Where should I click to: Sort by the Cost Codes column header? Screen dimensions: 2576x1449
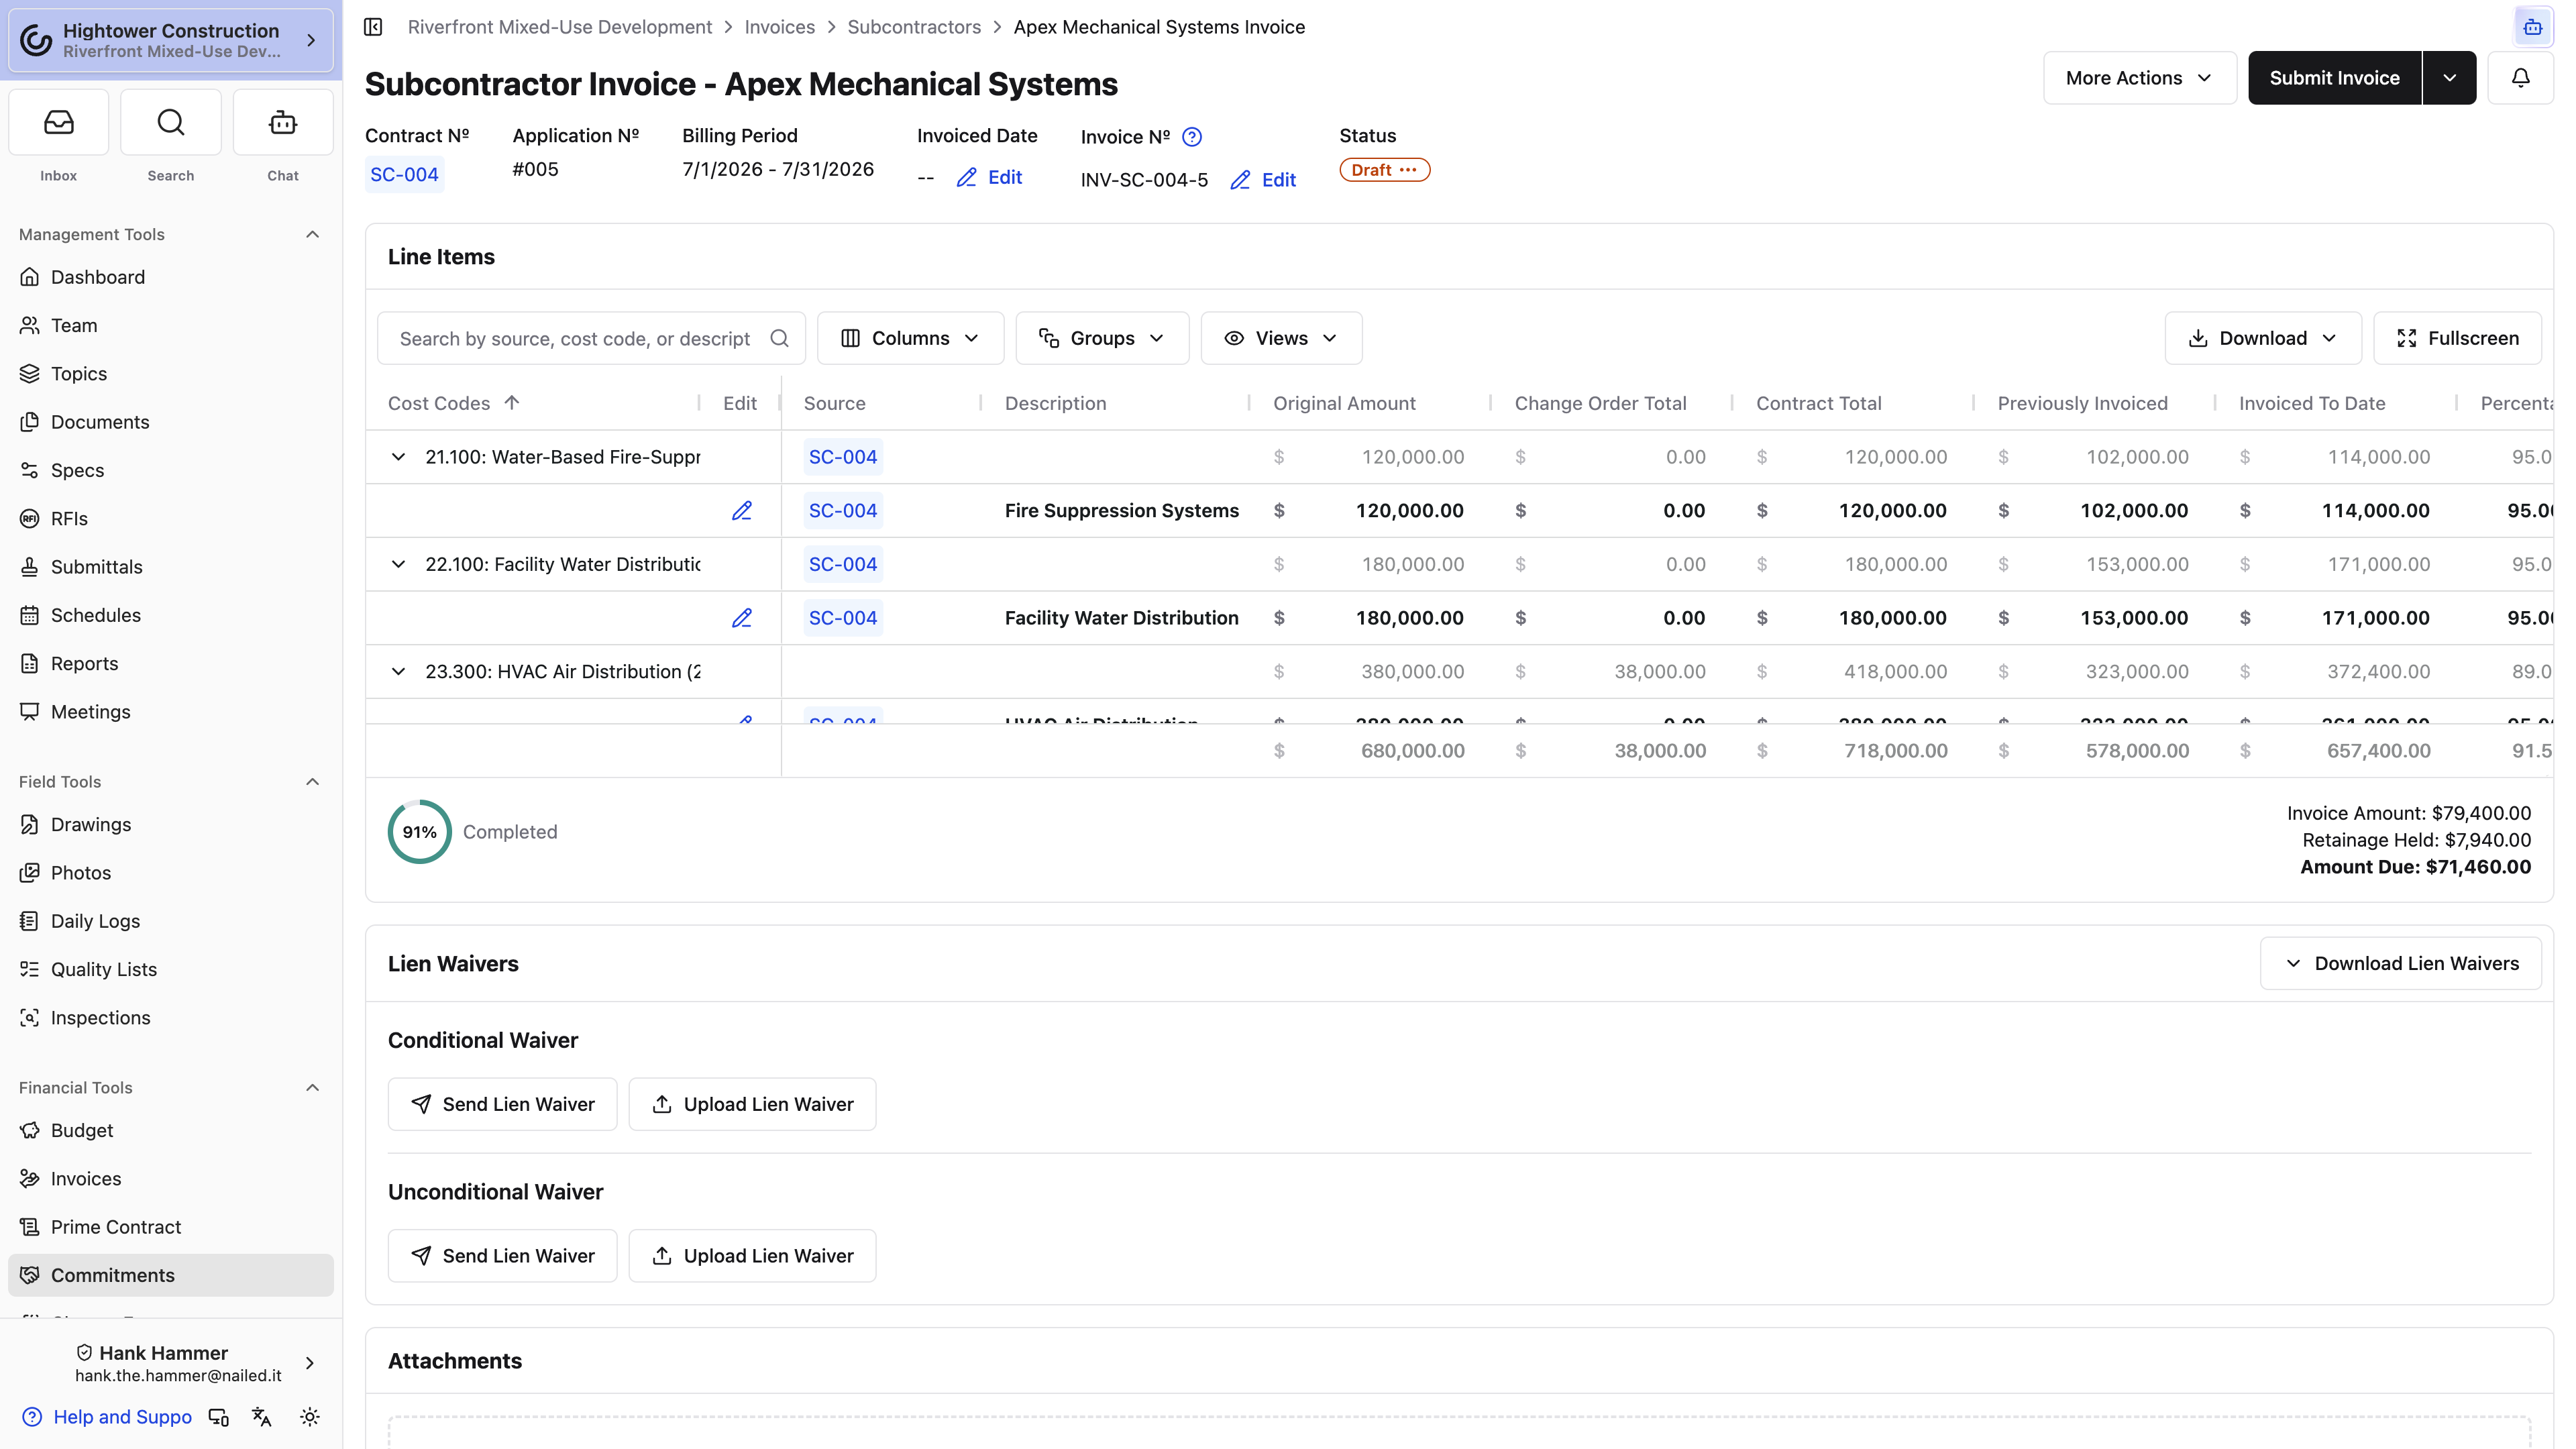454,403
